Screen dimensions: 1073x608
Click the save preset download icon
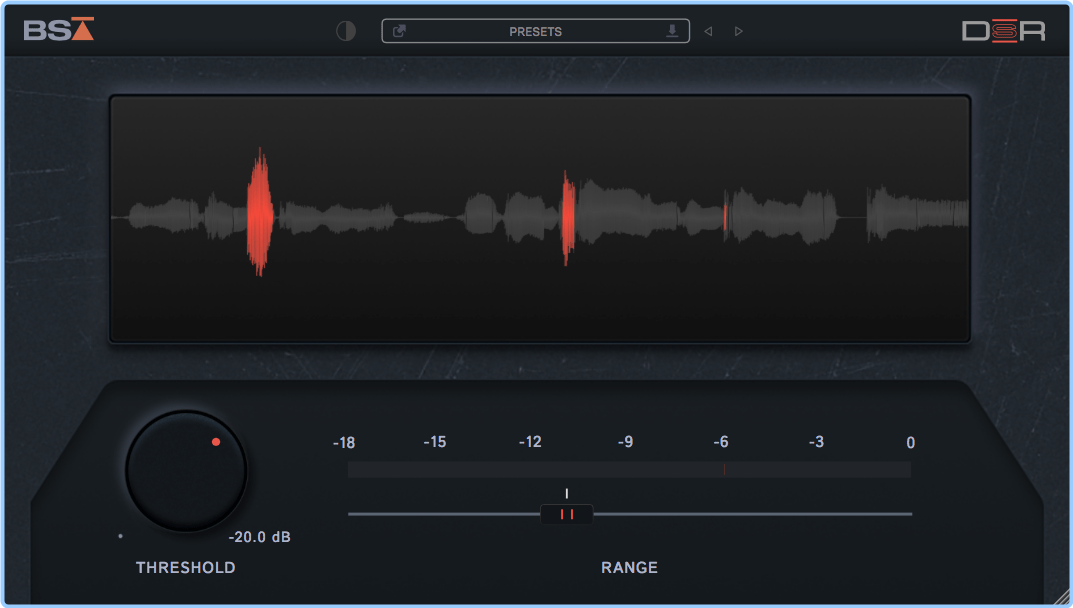click(x=672, y=31)
